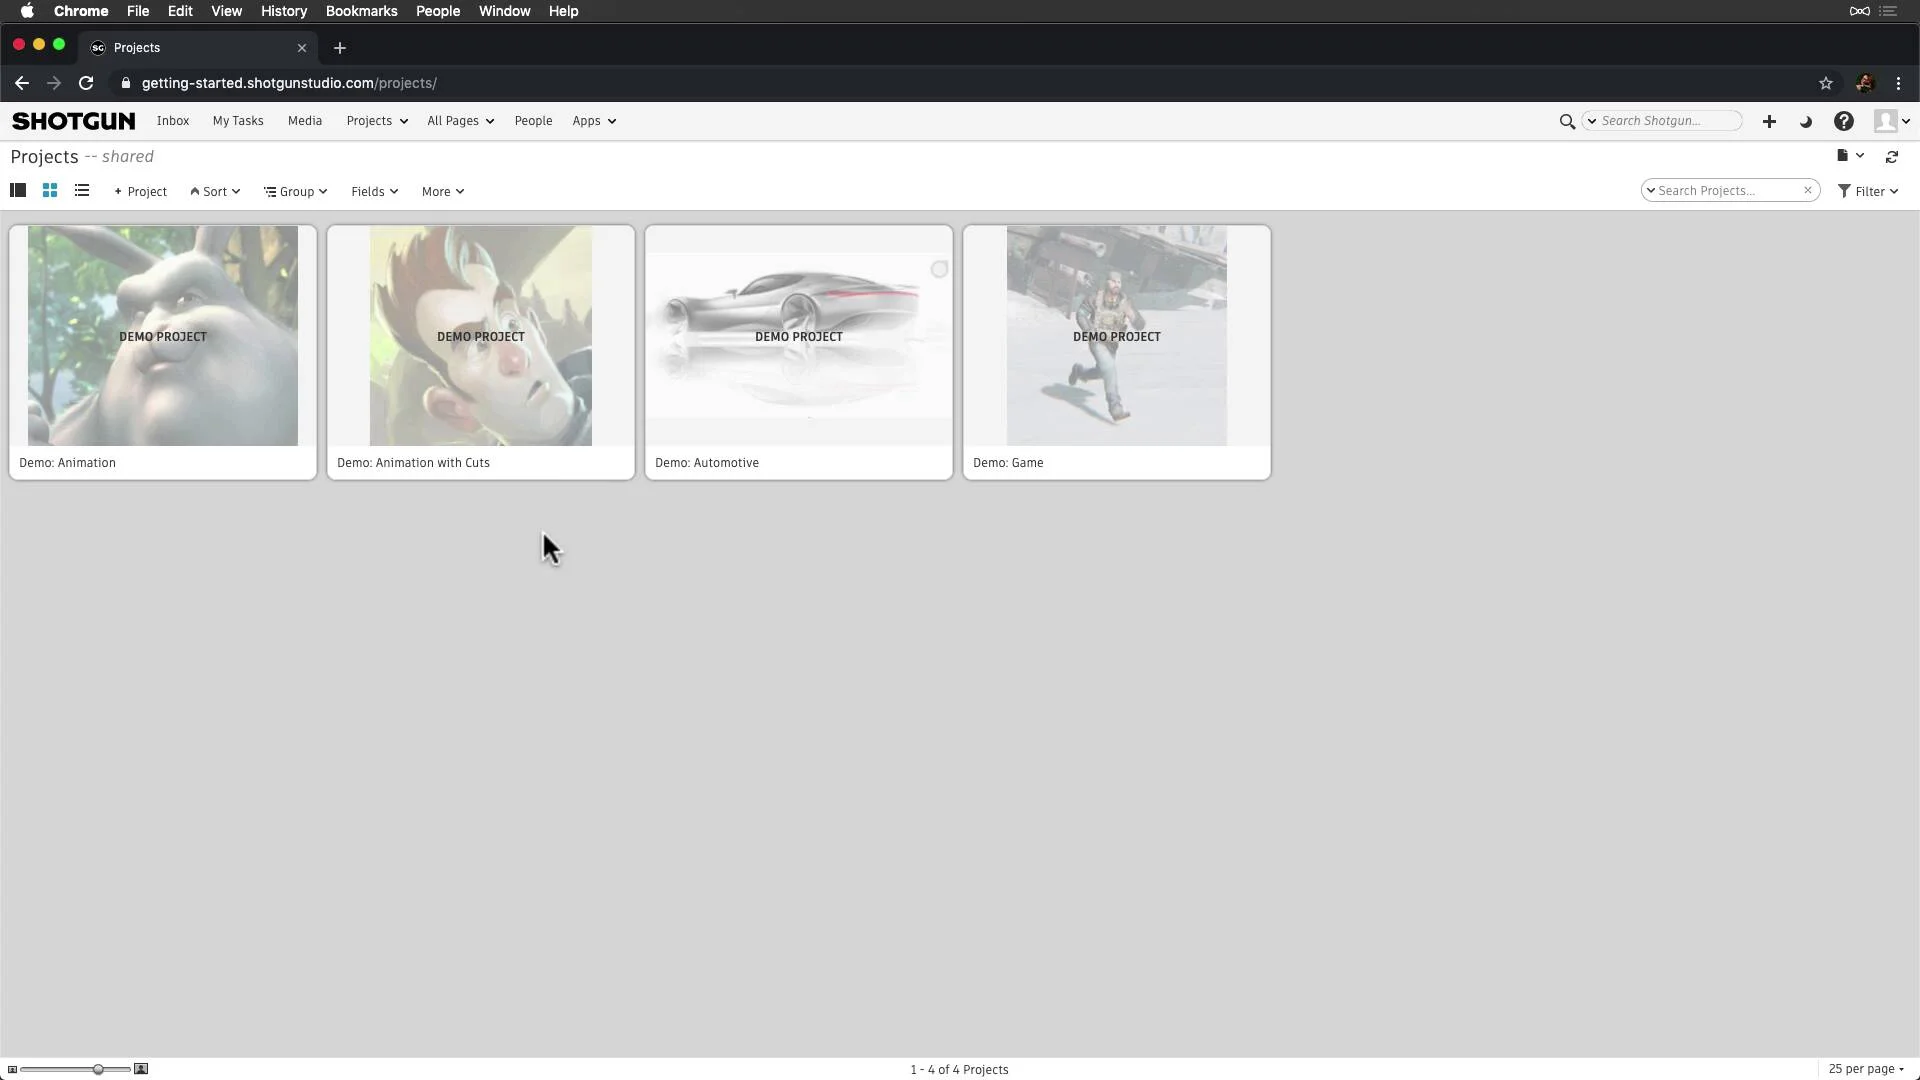Image resolution: width=1920 pixels, height=1080 pixels.
Task: Toggle the Fields selector panel
Action: pos(375,191)
